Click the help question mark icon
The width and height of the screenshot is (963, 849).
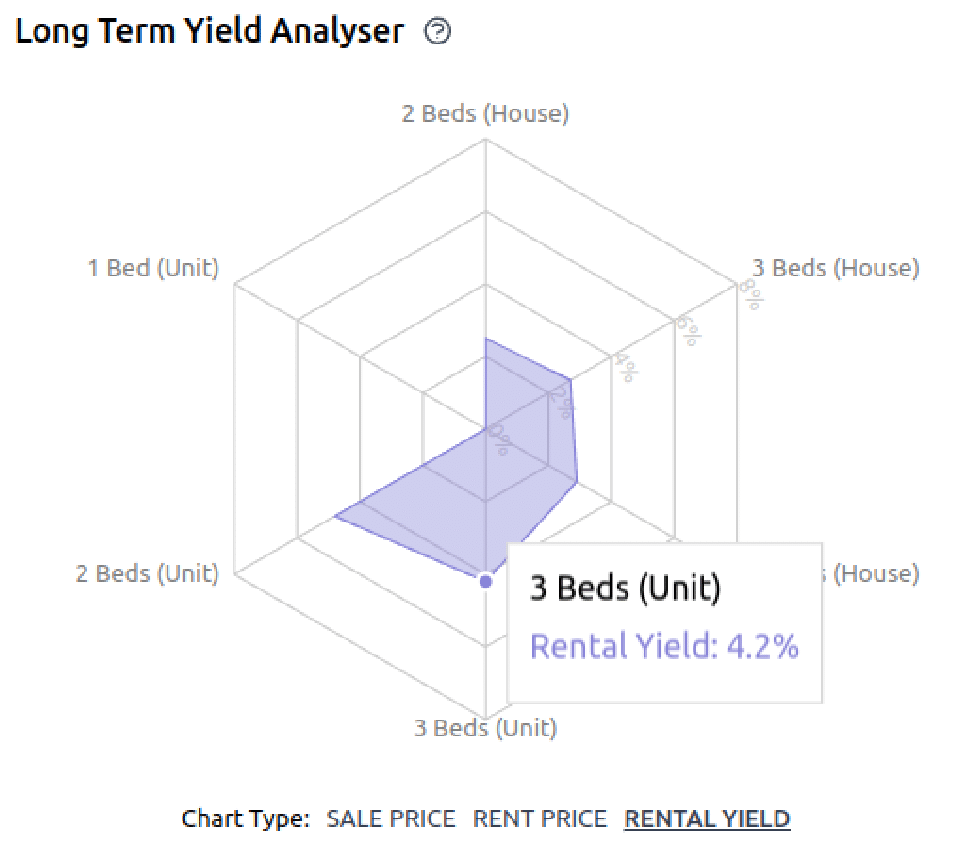[437, 31]
